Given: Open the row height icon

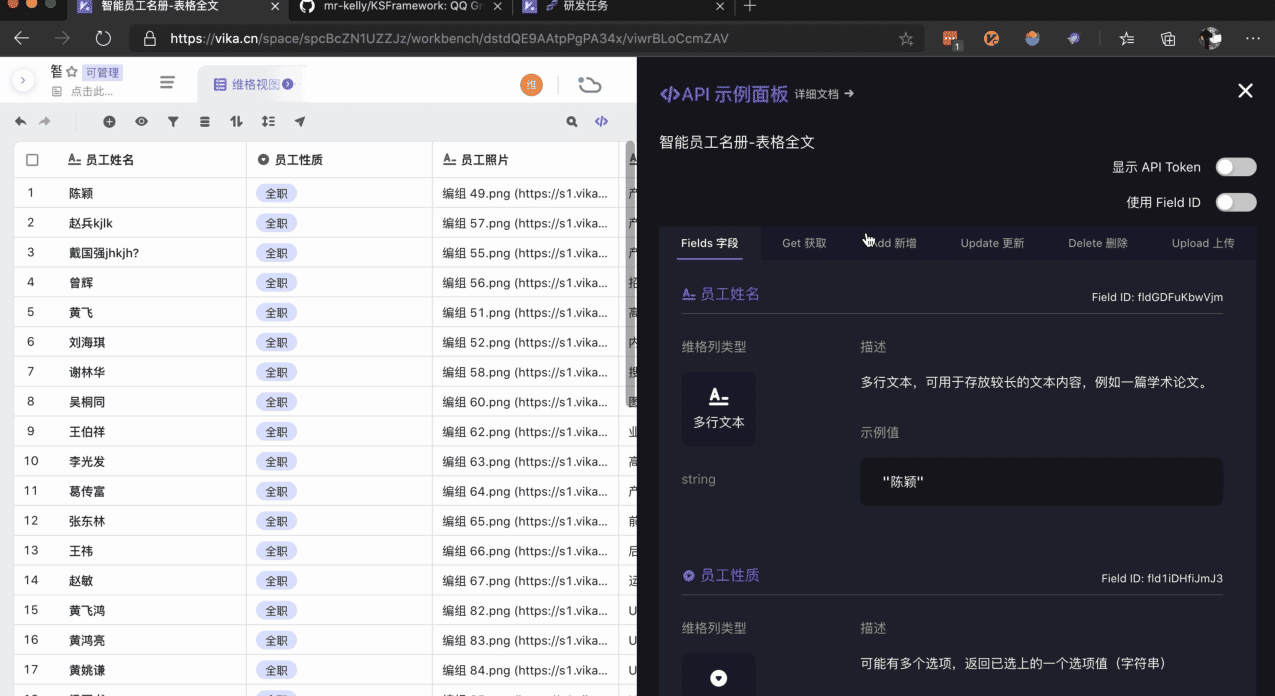Looking at the screenshot, I should click(268, 121).
